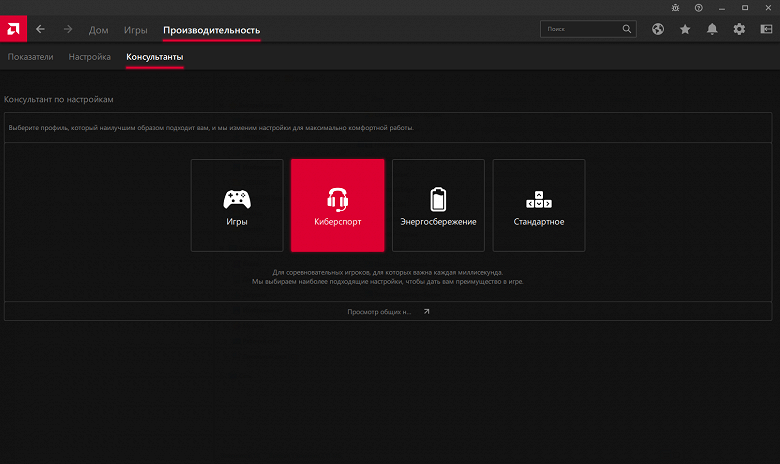Minimize the window
The width and height of the screenshot is (780, 464).
tap(722, 8)
